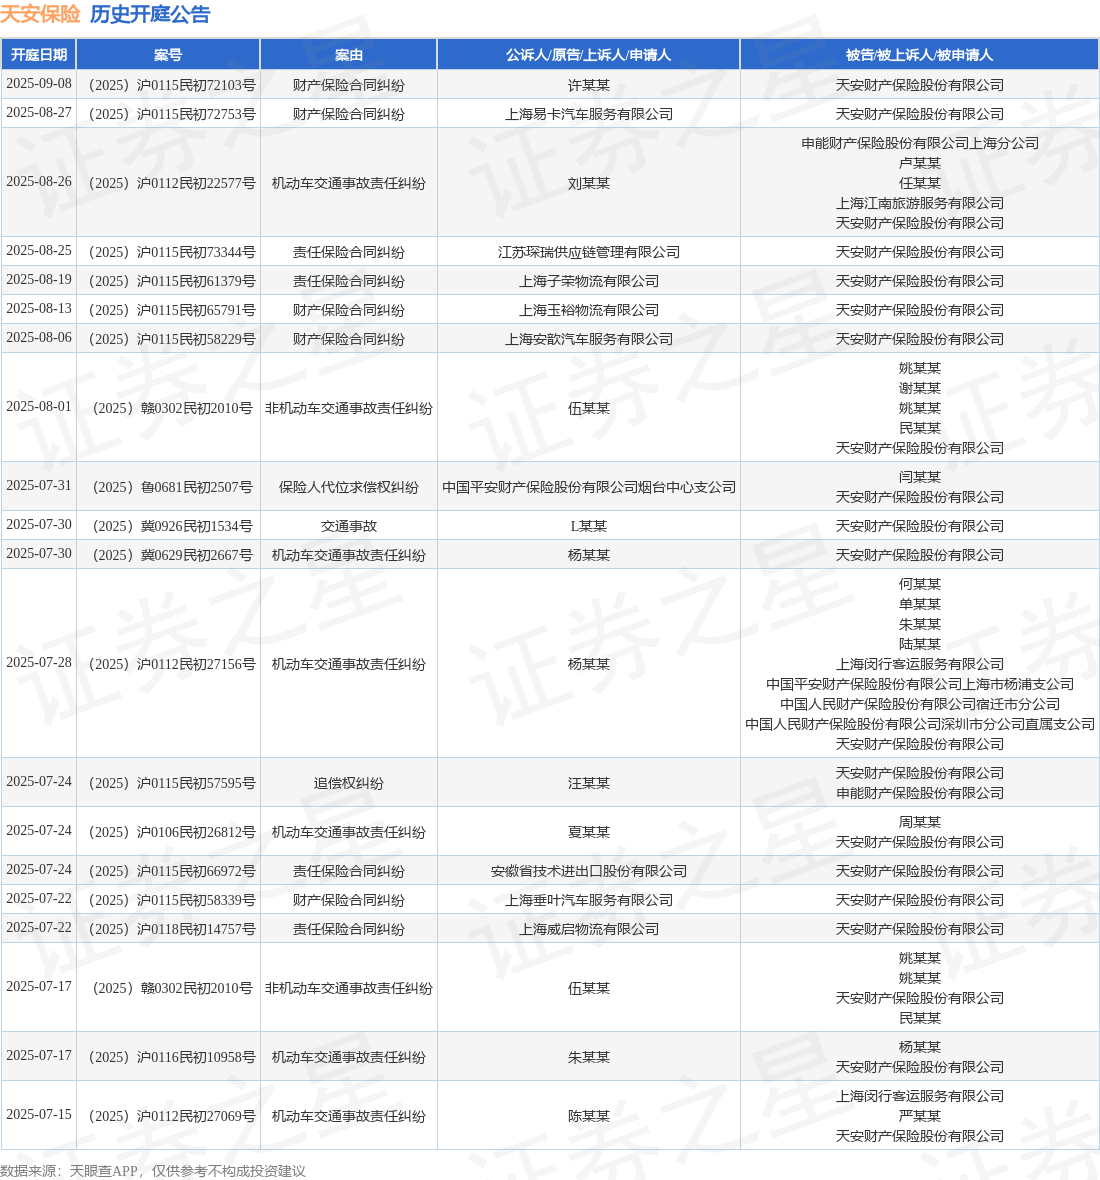
Task: Click defendant 上海江南旅游服务有限公司
Action: click(919, 203)
